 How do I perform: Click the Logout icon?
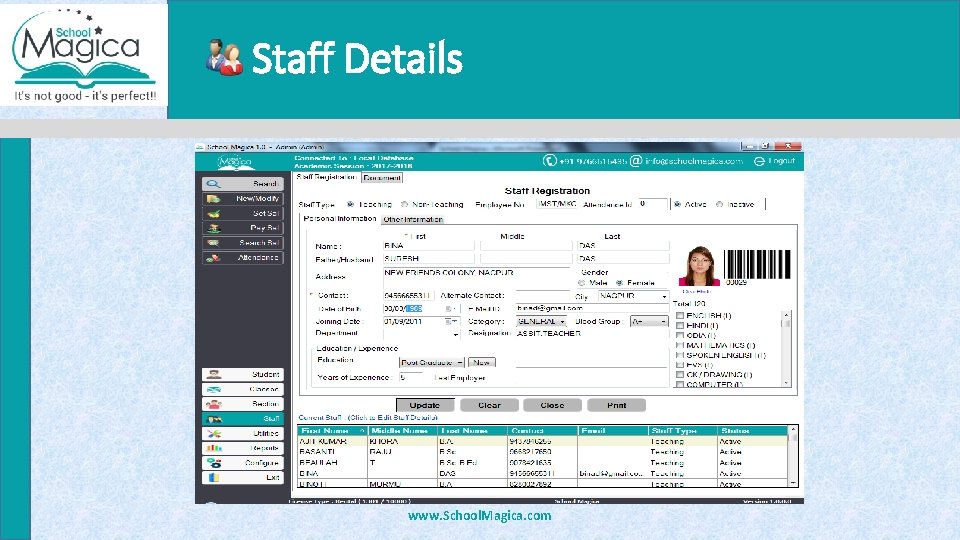759,161
